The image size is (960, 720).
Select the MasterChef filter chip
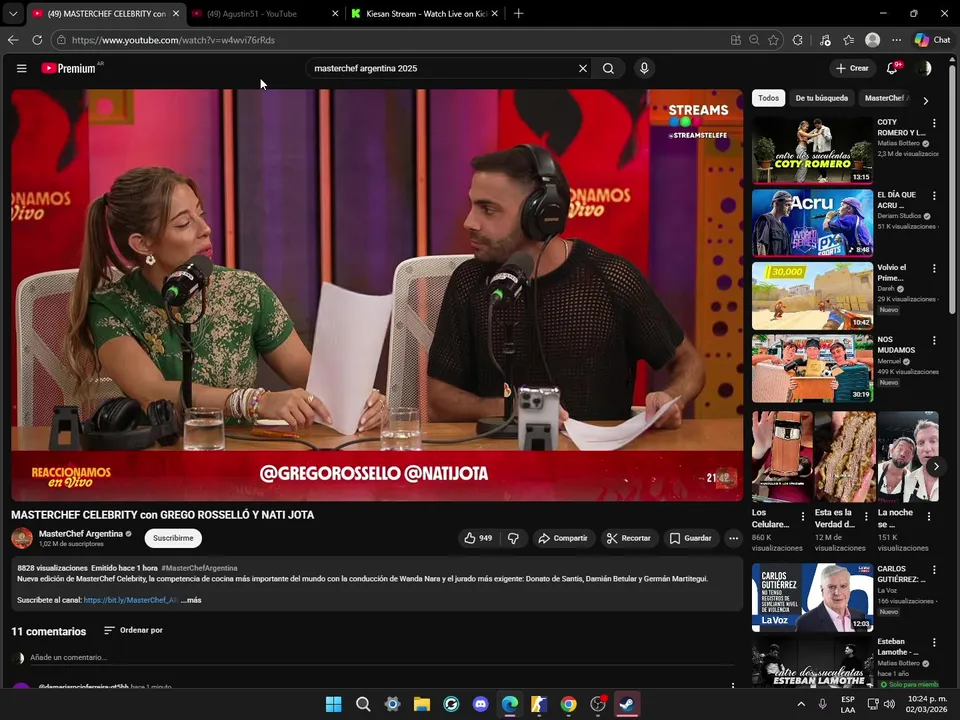tap(886, 98)
